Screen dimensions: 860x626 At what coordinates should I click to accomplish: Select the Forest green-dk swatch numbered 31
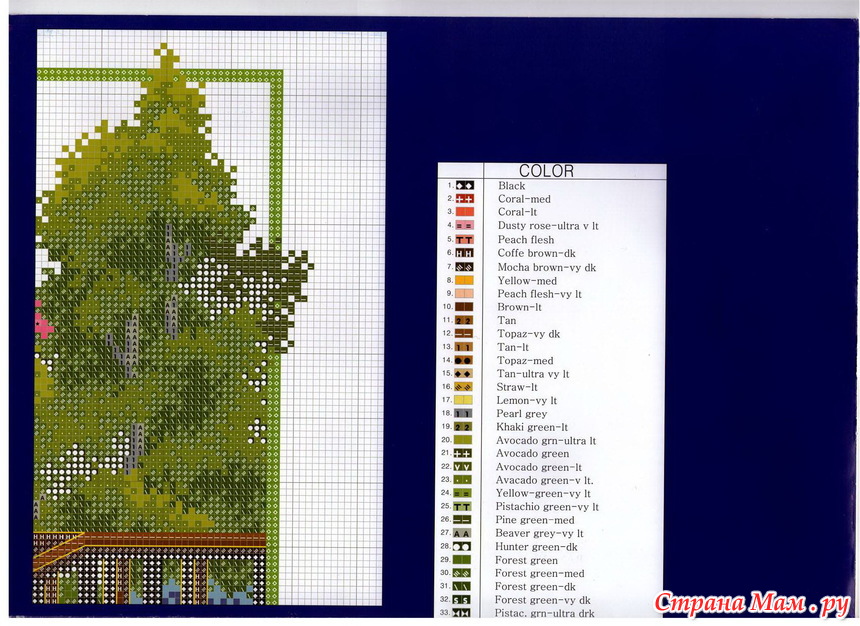(462, 586)
